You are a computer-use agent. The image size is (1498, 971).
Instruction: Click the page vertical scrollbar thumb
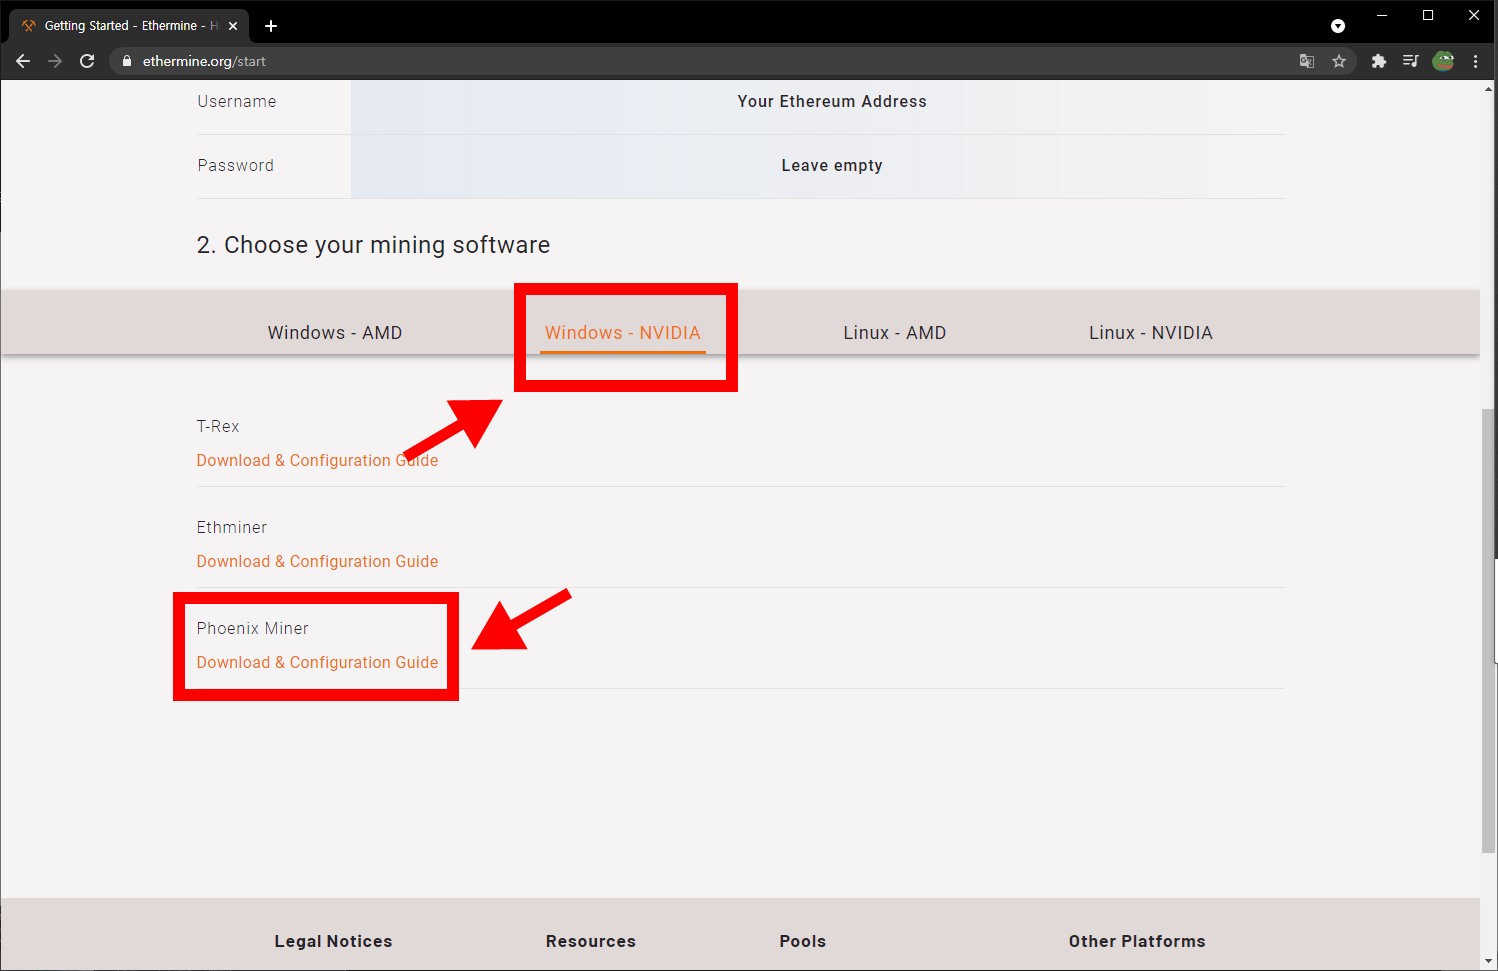point(1488,630)
